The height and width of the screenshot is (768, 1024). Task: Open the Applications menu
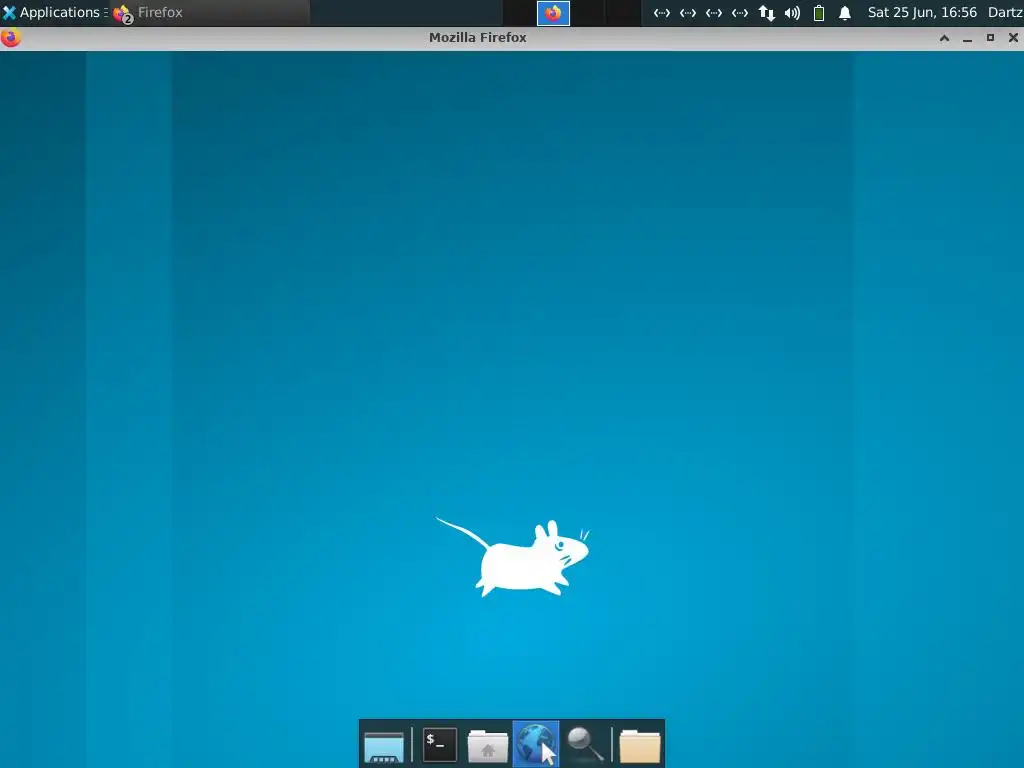point(51,12)
